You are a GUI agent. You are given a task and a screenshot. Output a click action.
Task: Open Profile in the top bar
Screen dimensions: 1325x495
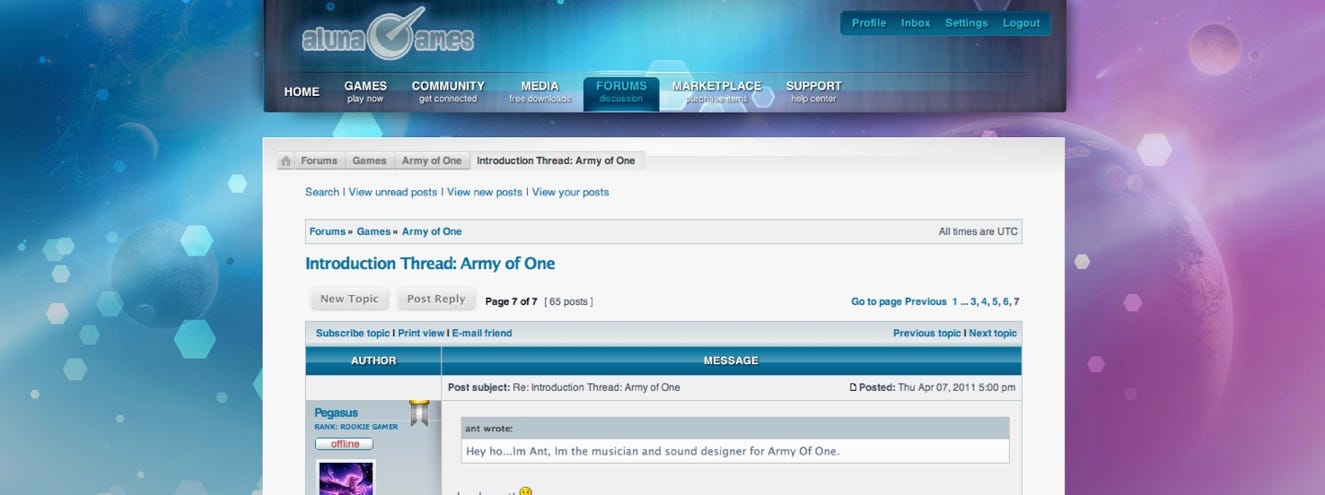tap(869, 23)
